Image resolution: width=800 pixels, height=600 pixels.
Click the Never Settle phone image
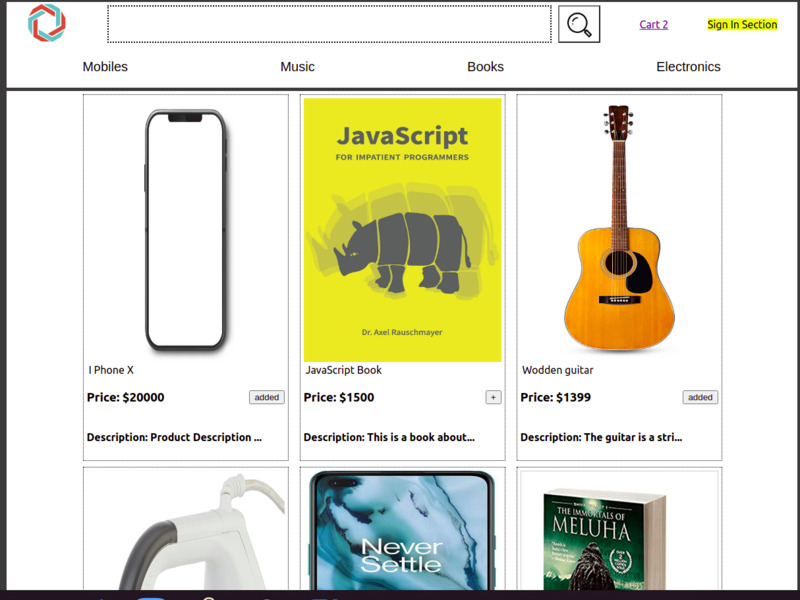click(403, 531)
